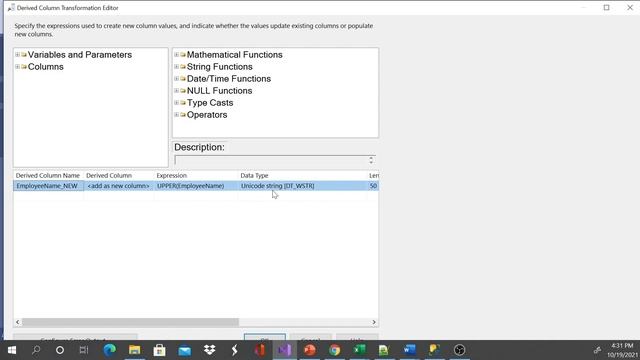Close the Derived Column Transformation Editor
This screenshot has height=360, width=640.
tap(630, 7)
